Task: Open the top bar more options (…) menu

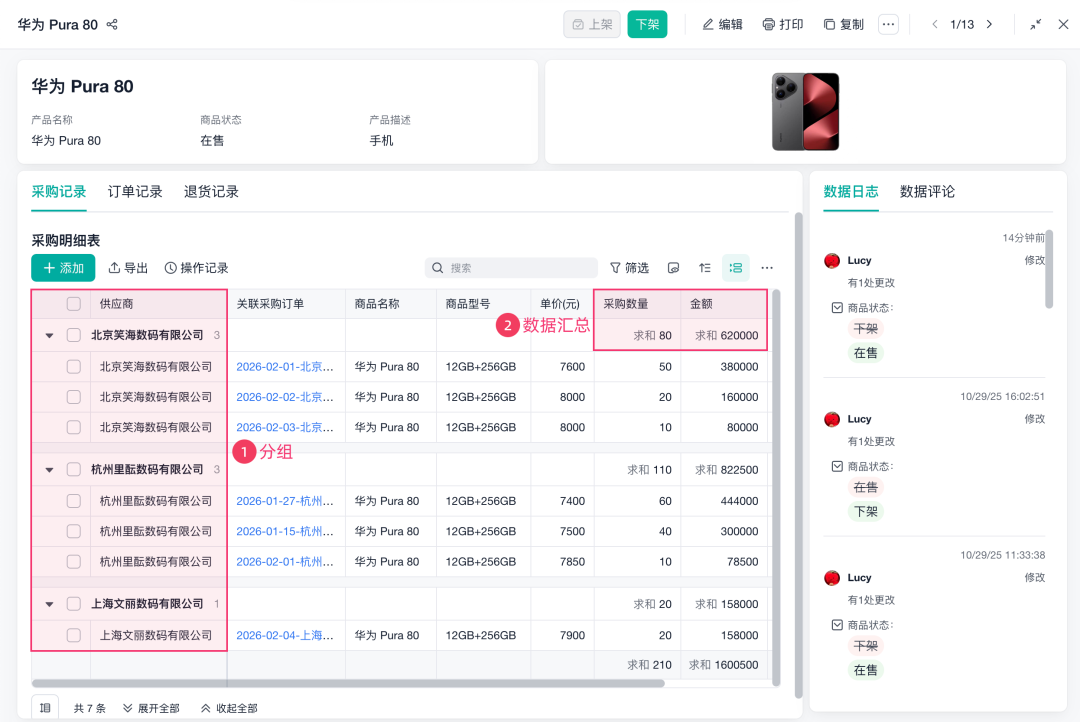Action: (x=889, y=24)
